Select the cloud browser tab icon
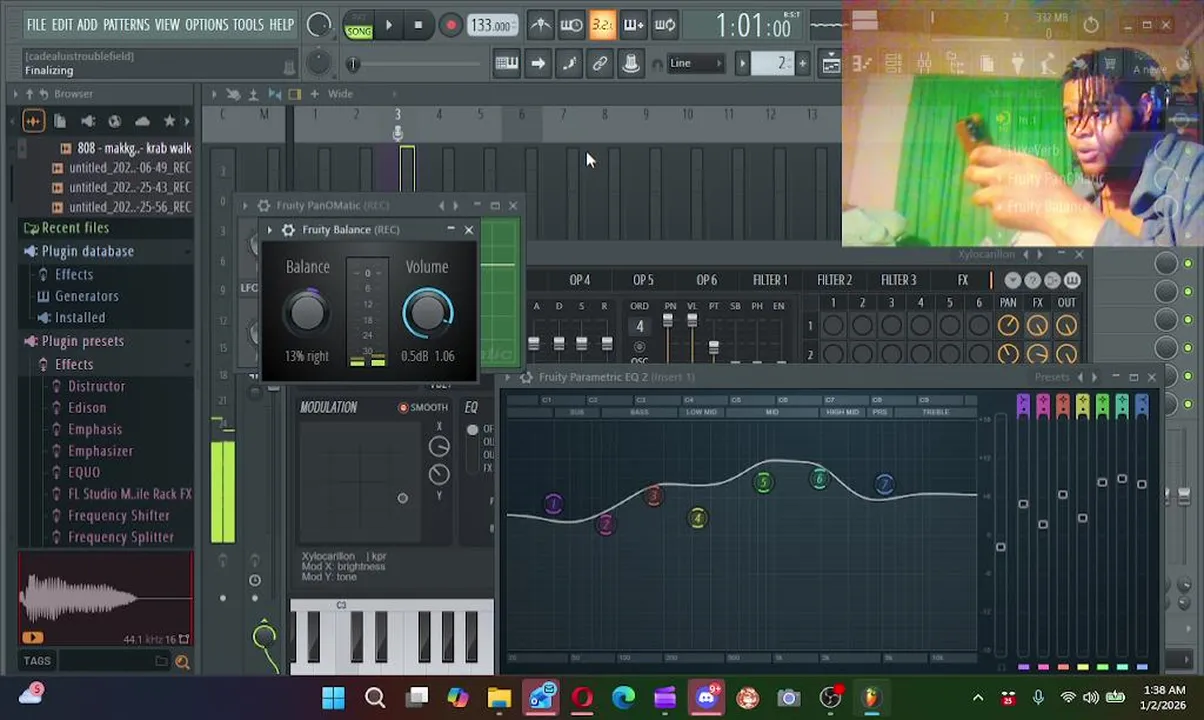The width and height of the screenshot is (1204, 720). (x=142, y=121)
